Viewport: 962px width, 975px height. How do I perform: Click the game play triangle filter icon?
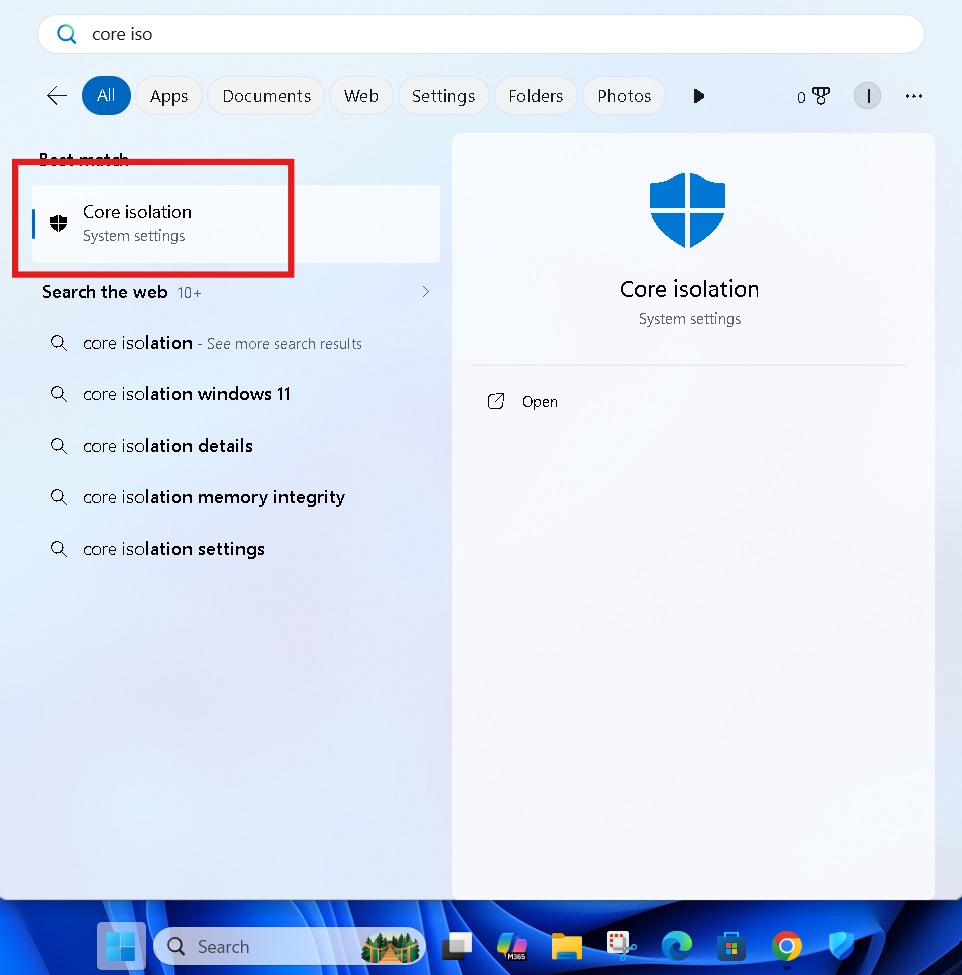point(698,96)
